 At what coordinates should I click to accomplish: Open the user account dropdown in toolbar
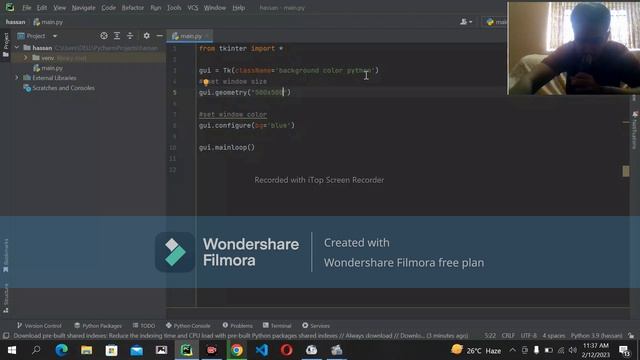click(x=466, y=22)
